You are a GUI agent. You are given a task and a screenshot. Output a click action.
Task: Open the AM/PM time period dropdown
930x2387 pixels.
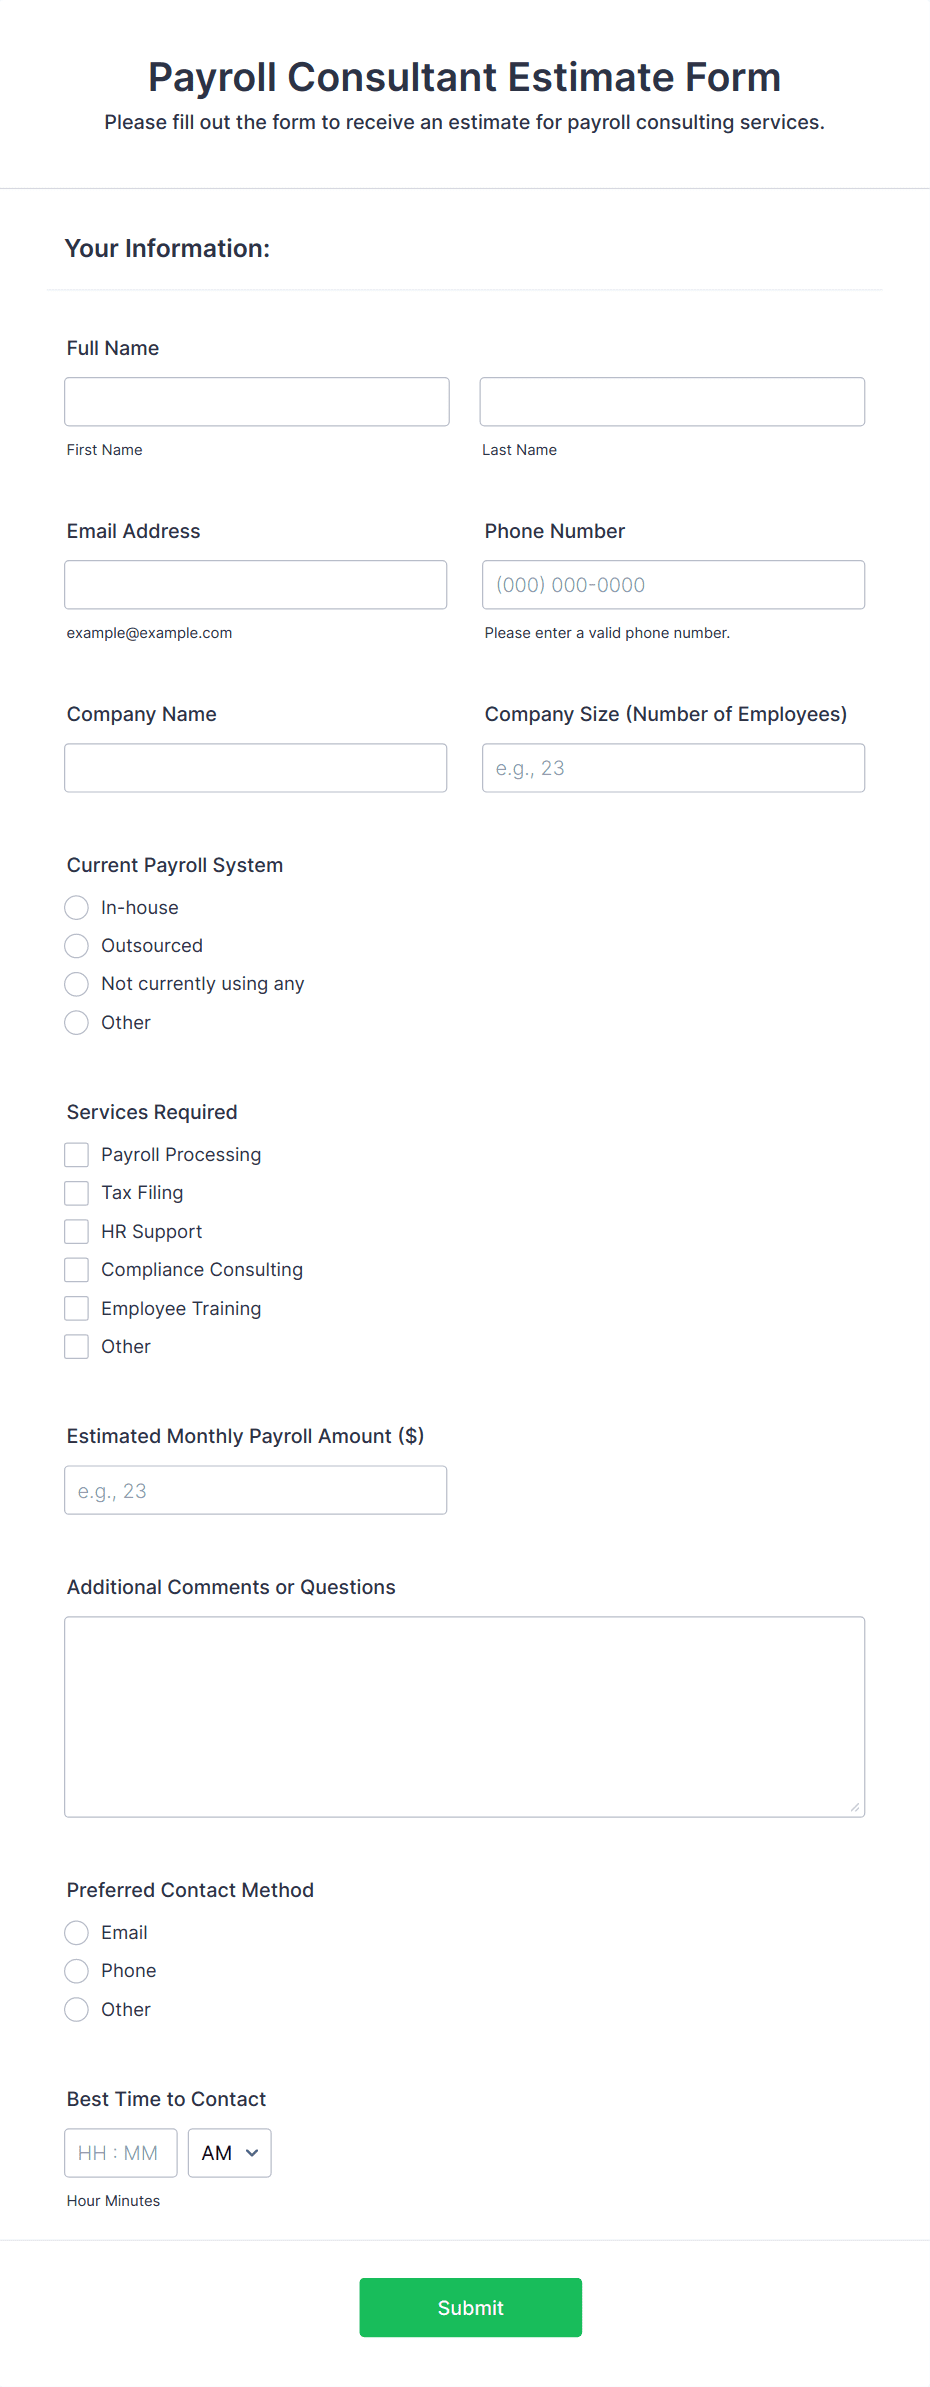229,2152
